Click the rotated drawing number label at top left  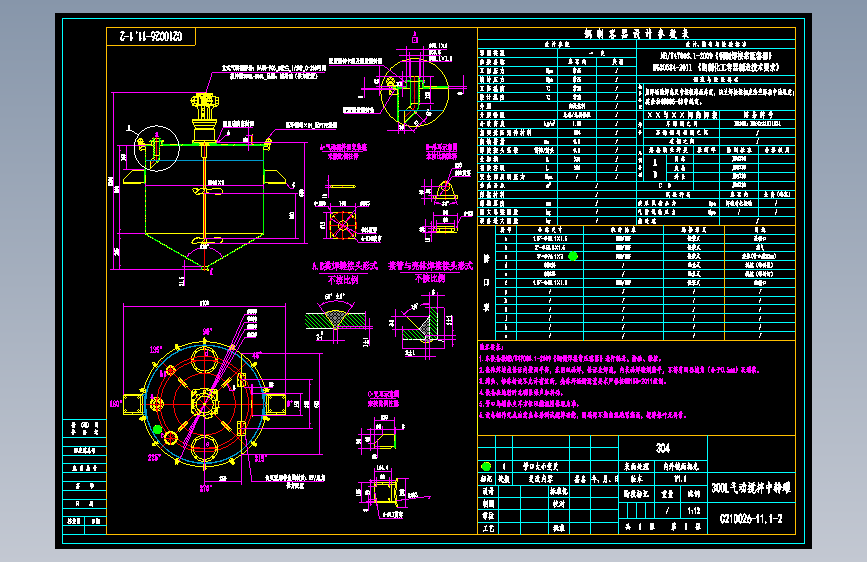point(150,37)
